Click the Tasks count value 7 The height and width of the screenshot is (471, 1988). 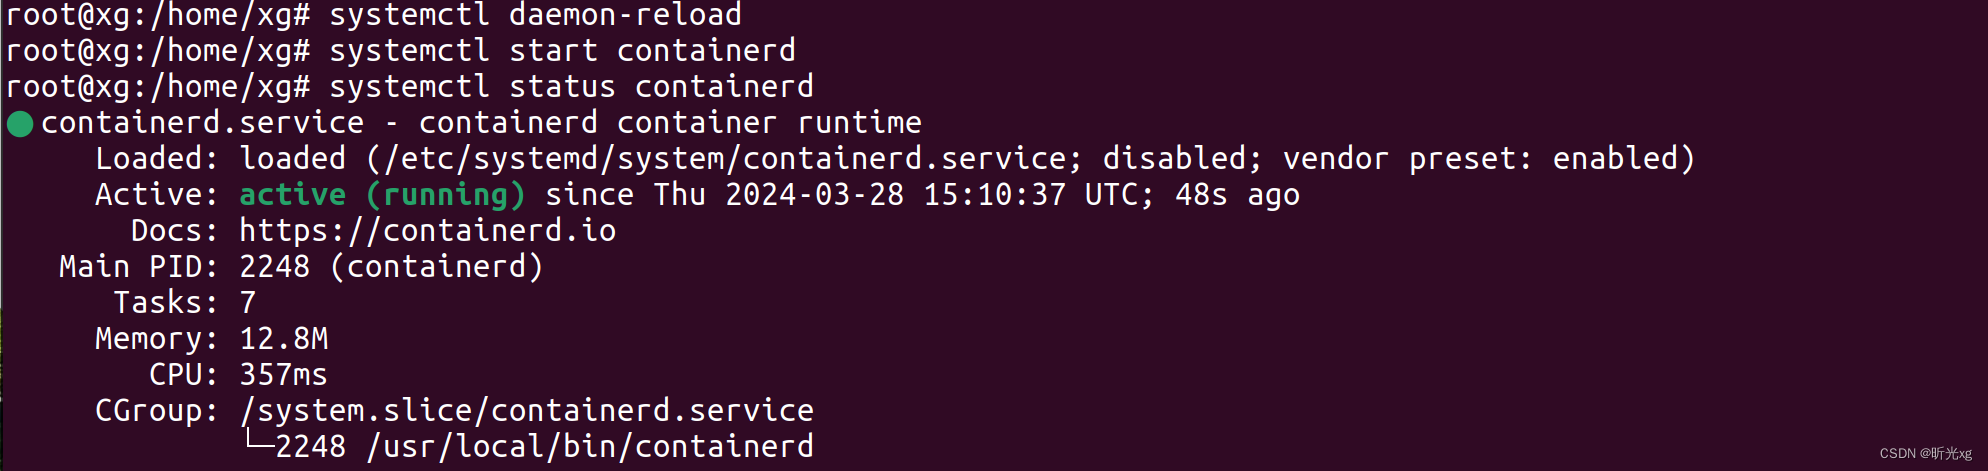click(x=248, y=303)
